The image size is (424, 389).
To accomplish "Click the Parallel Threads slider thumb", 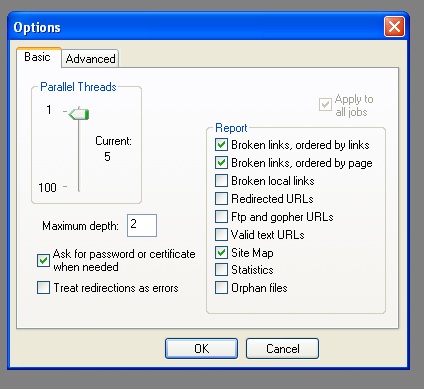I will coord(79,114).
